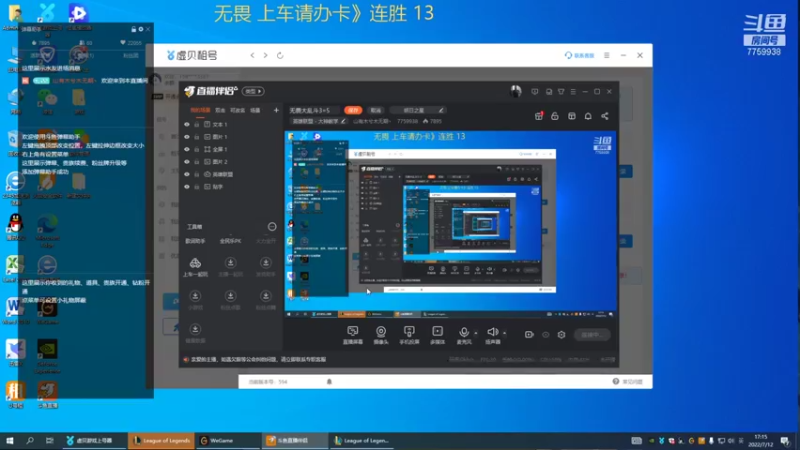The image size is (800, 450).
Task: Add a new scene with the plus icon
Action: click(x=276, y=110)
